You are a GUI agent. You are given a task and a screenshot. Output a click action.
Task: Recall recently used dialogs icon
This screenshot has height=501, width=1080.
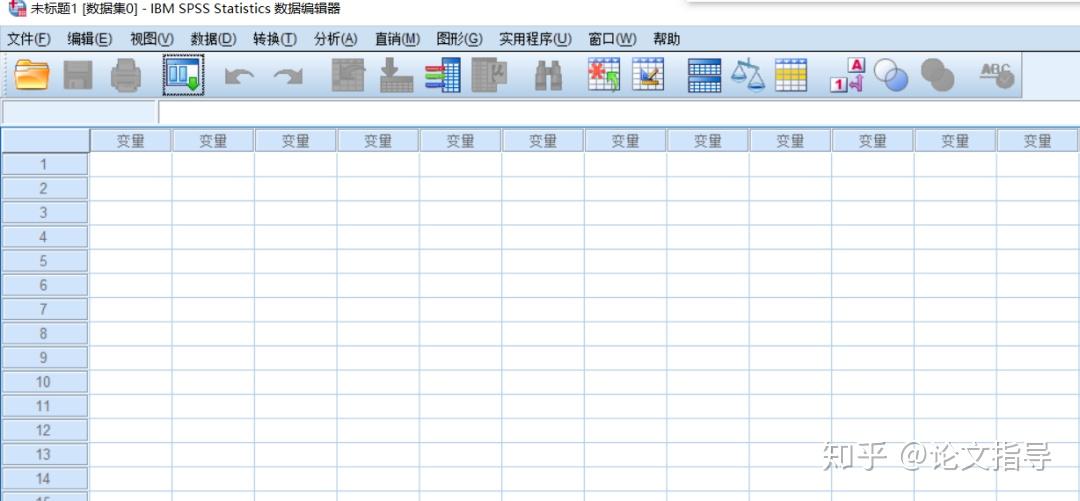[184, 75]
